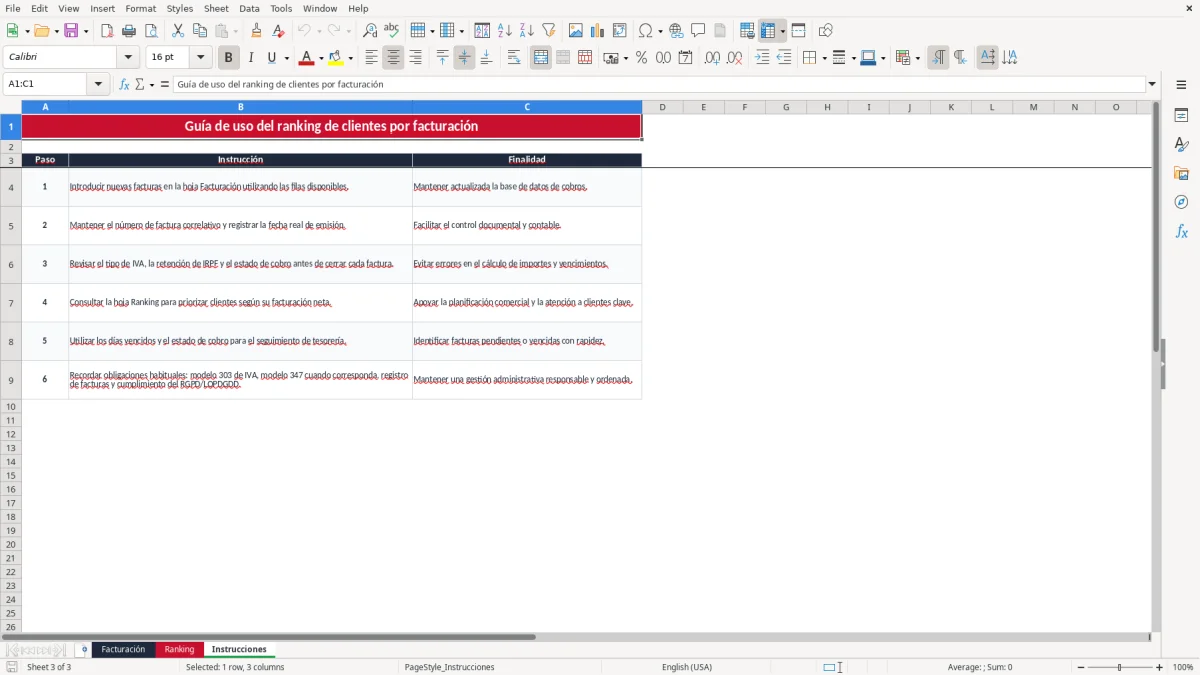Click the Define Print Area icon
1200x675 pixels.
[747, 31]
